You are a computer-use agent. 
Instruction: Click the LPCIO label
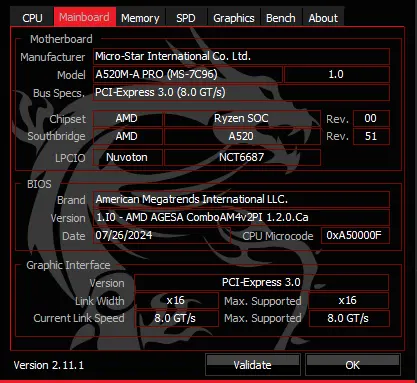click(70, 158)
